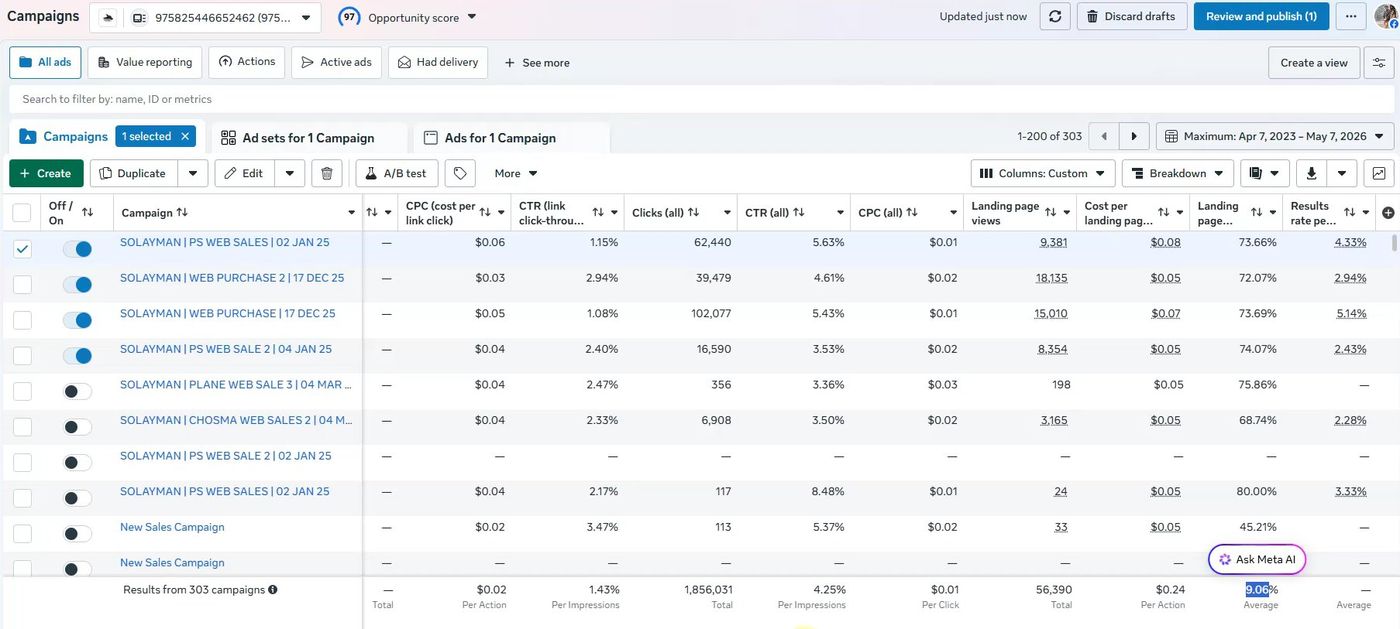Open the charts view icon

point(1380,173)
